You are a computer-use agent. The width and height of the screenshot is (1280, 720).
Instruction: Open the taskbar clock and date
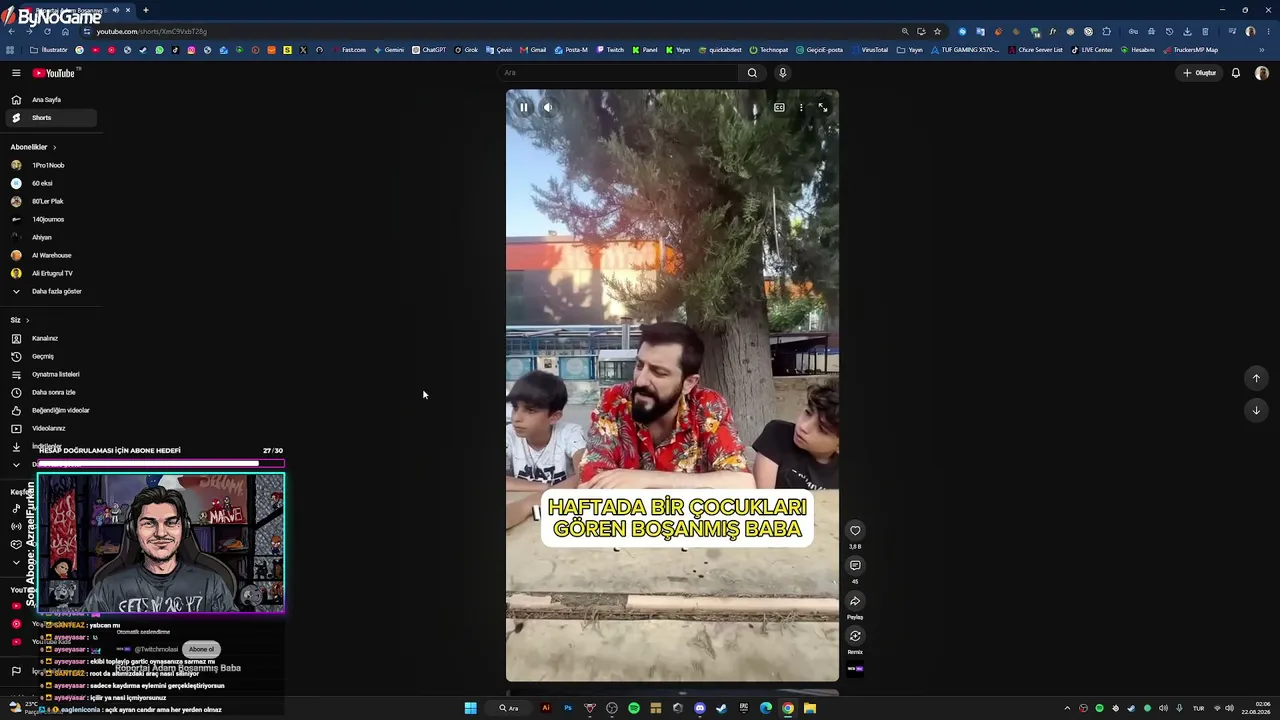pyautogui.click(x=1256, y=708)
